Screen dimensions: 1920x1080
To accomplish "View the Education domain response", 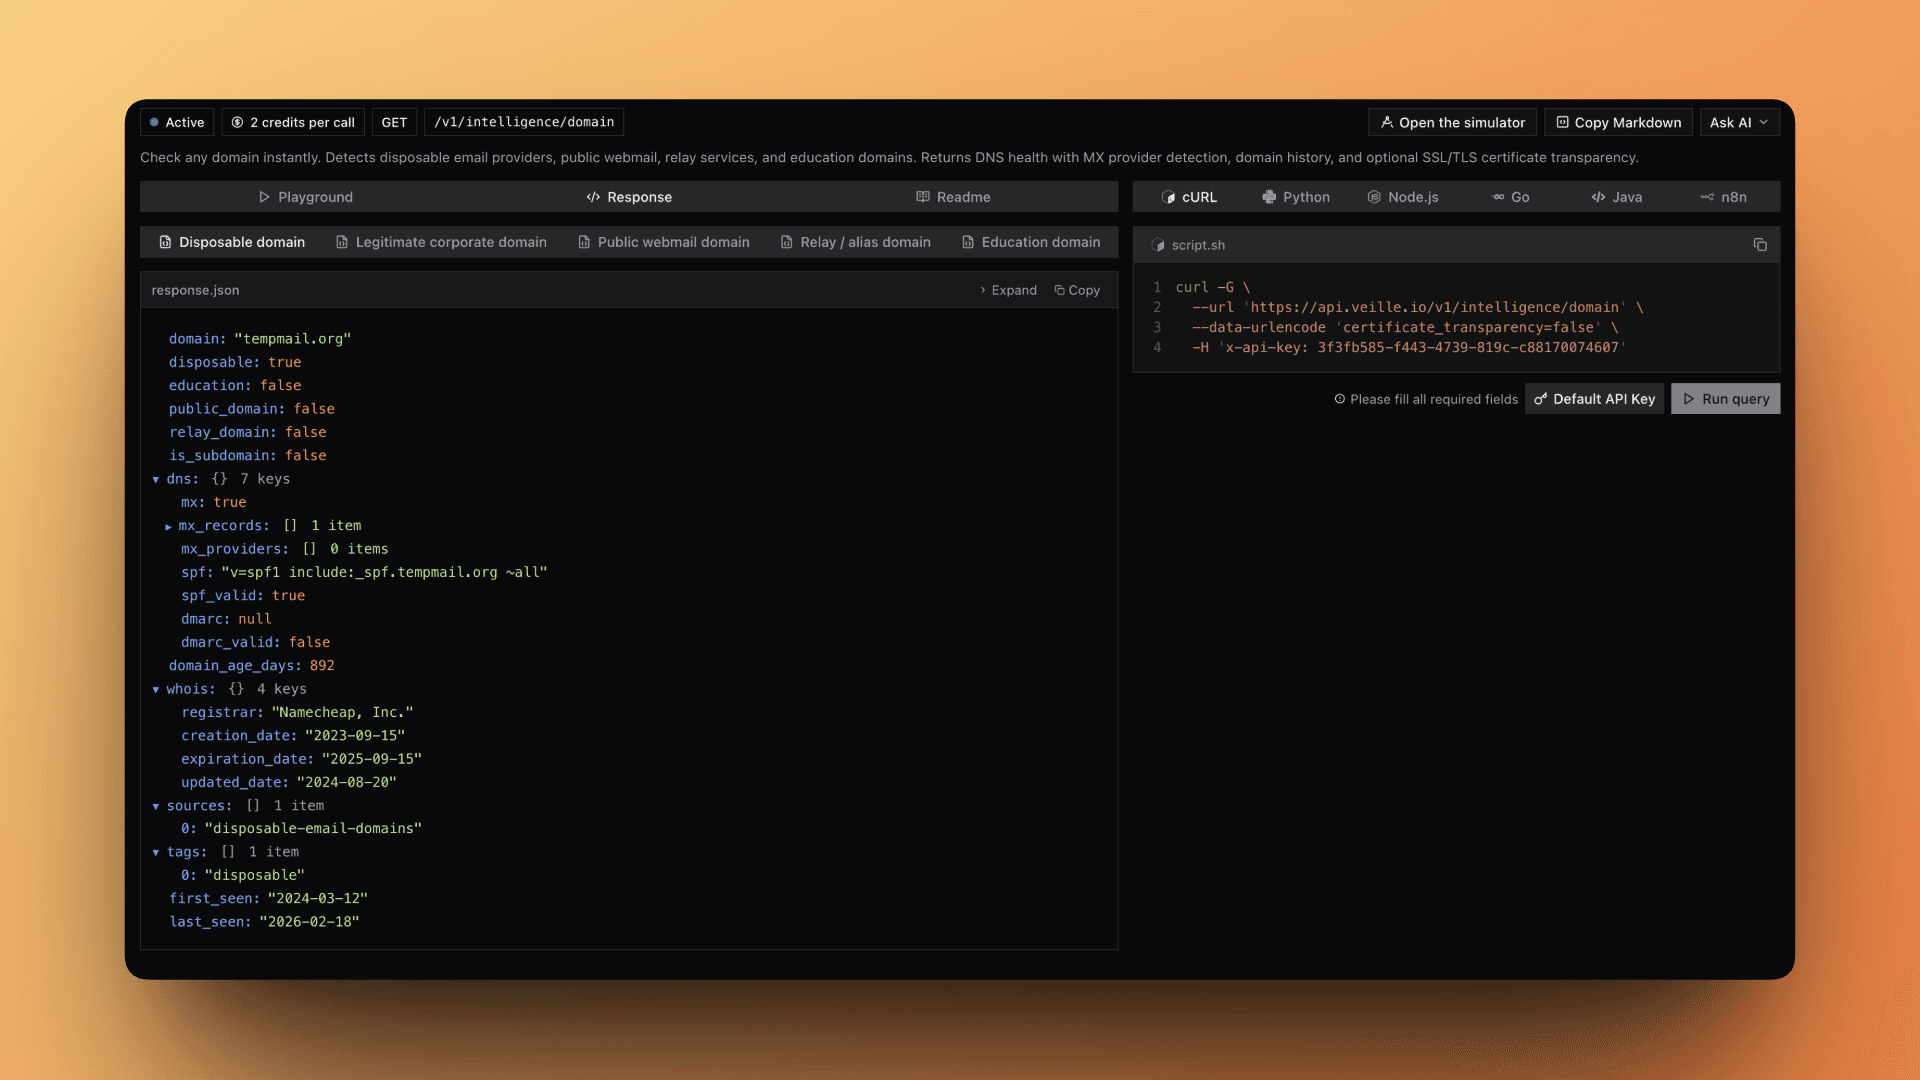I will pos(1031,242).
